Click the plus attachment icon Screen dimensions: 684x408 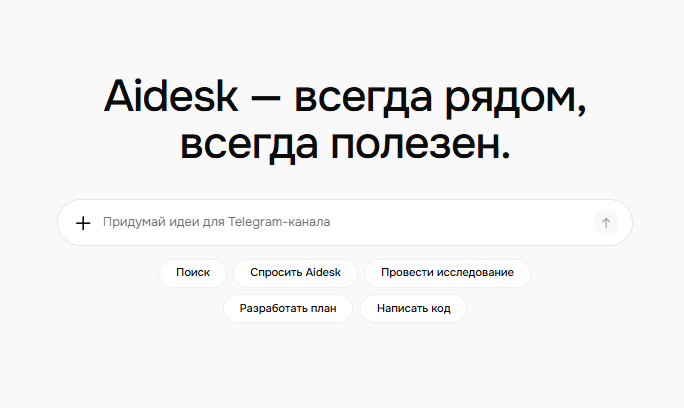pyautogui.click(x=83, y=223)
